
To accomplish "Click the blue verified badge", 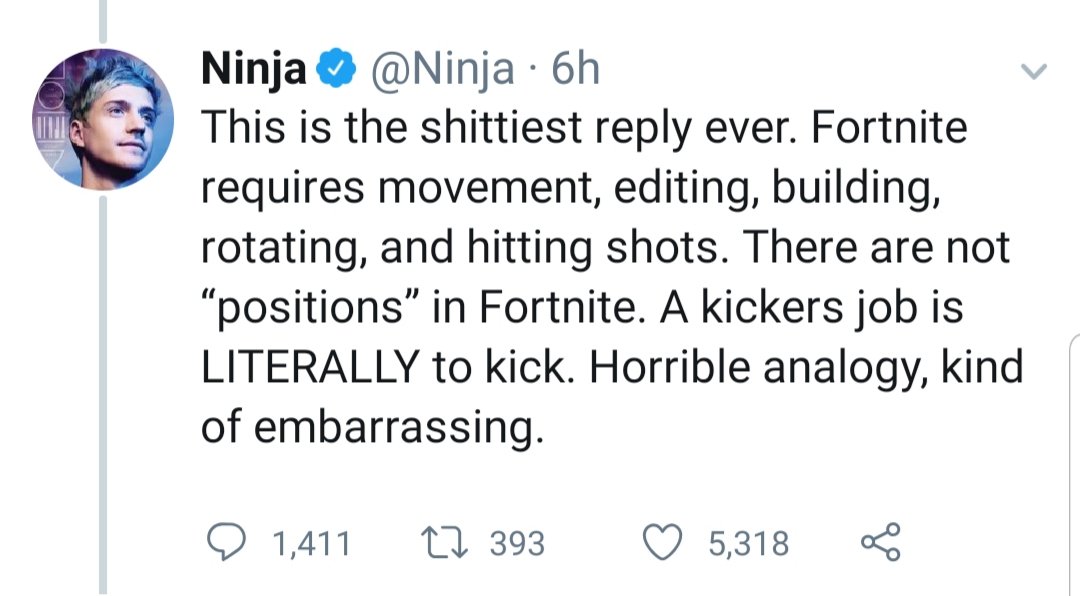I will (335, 68).
